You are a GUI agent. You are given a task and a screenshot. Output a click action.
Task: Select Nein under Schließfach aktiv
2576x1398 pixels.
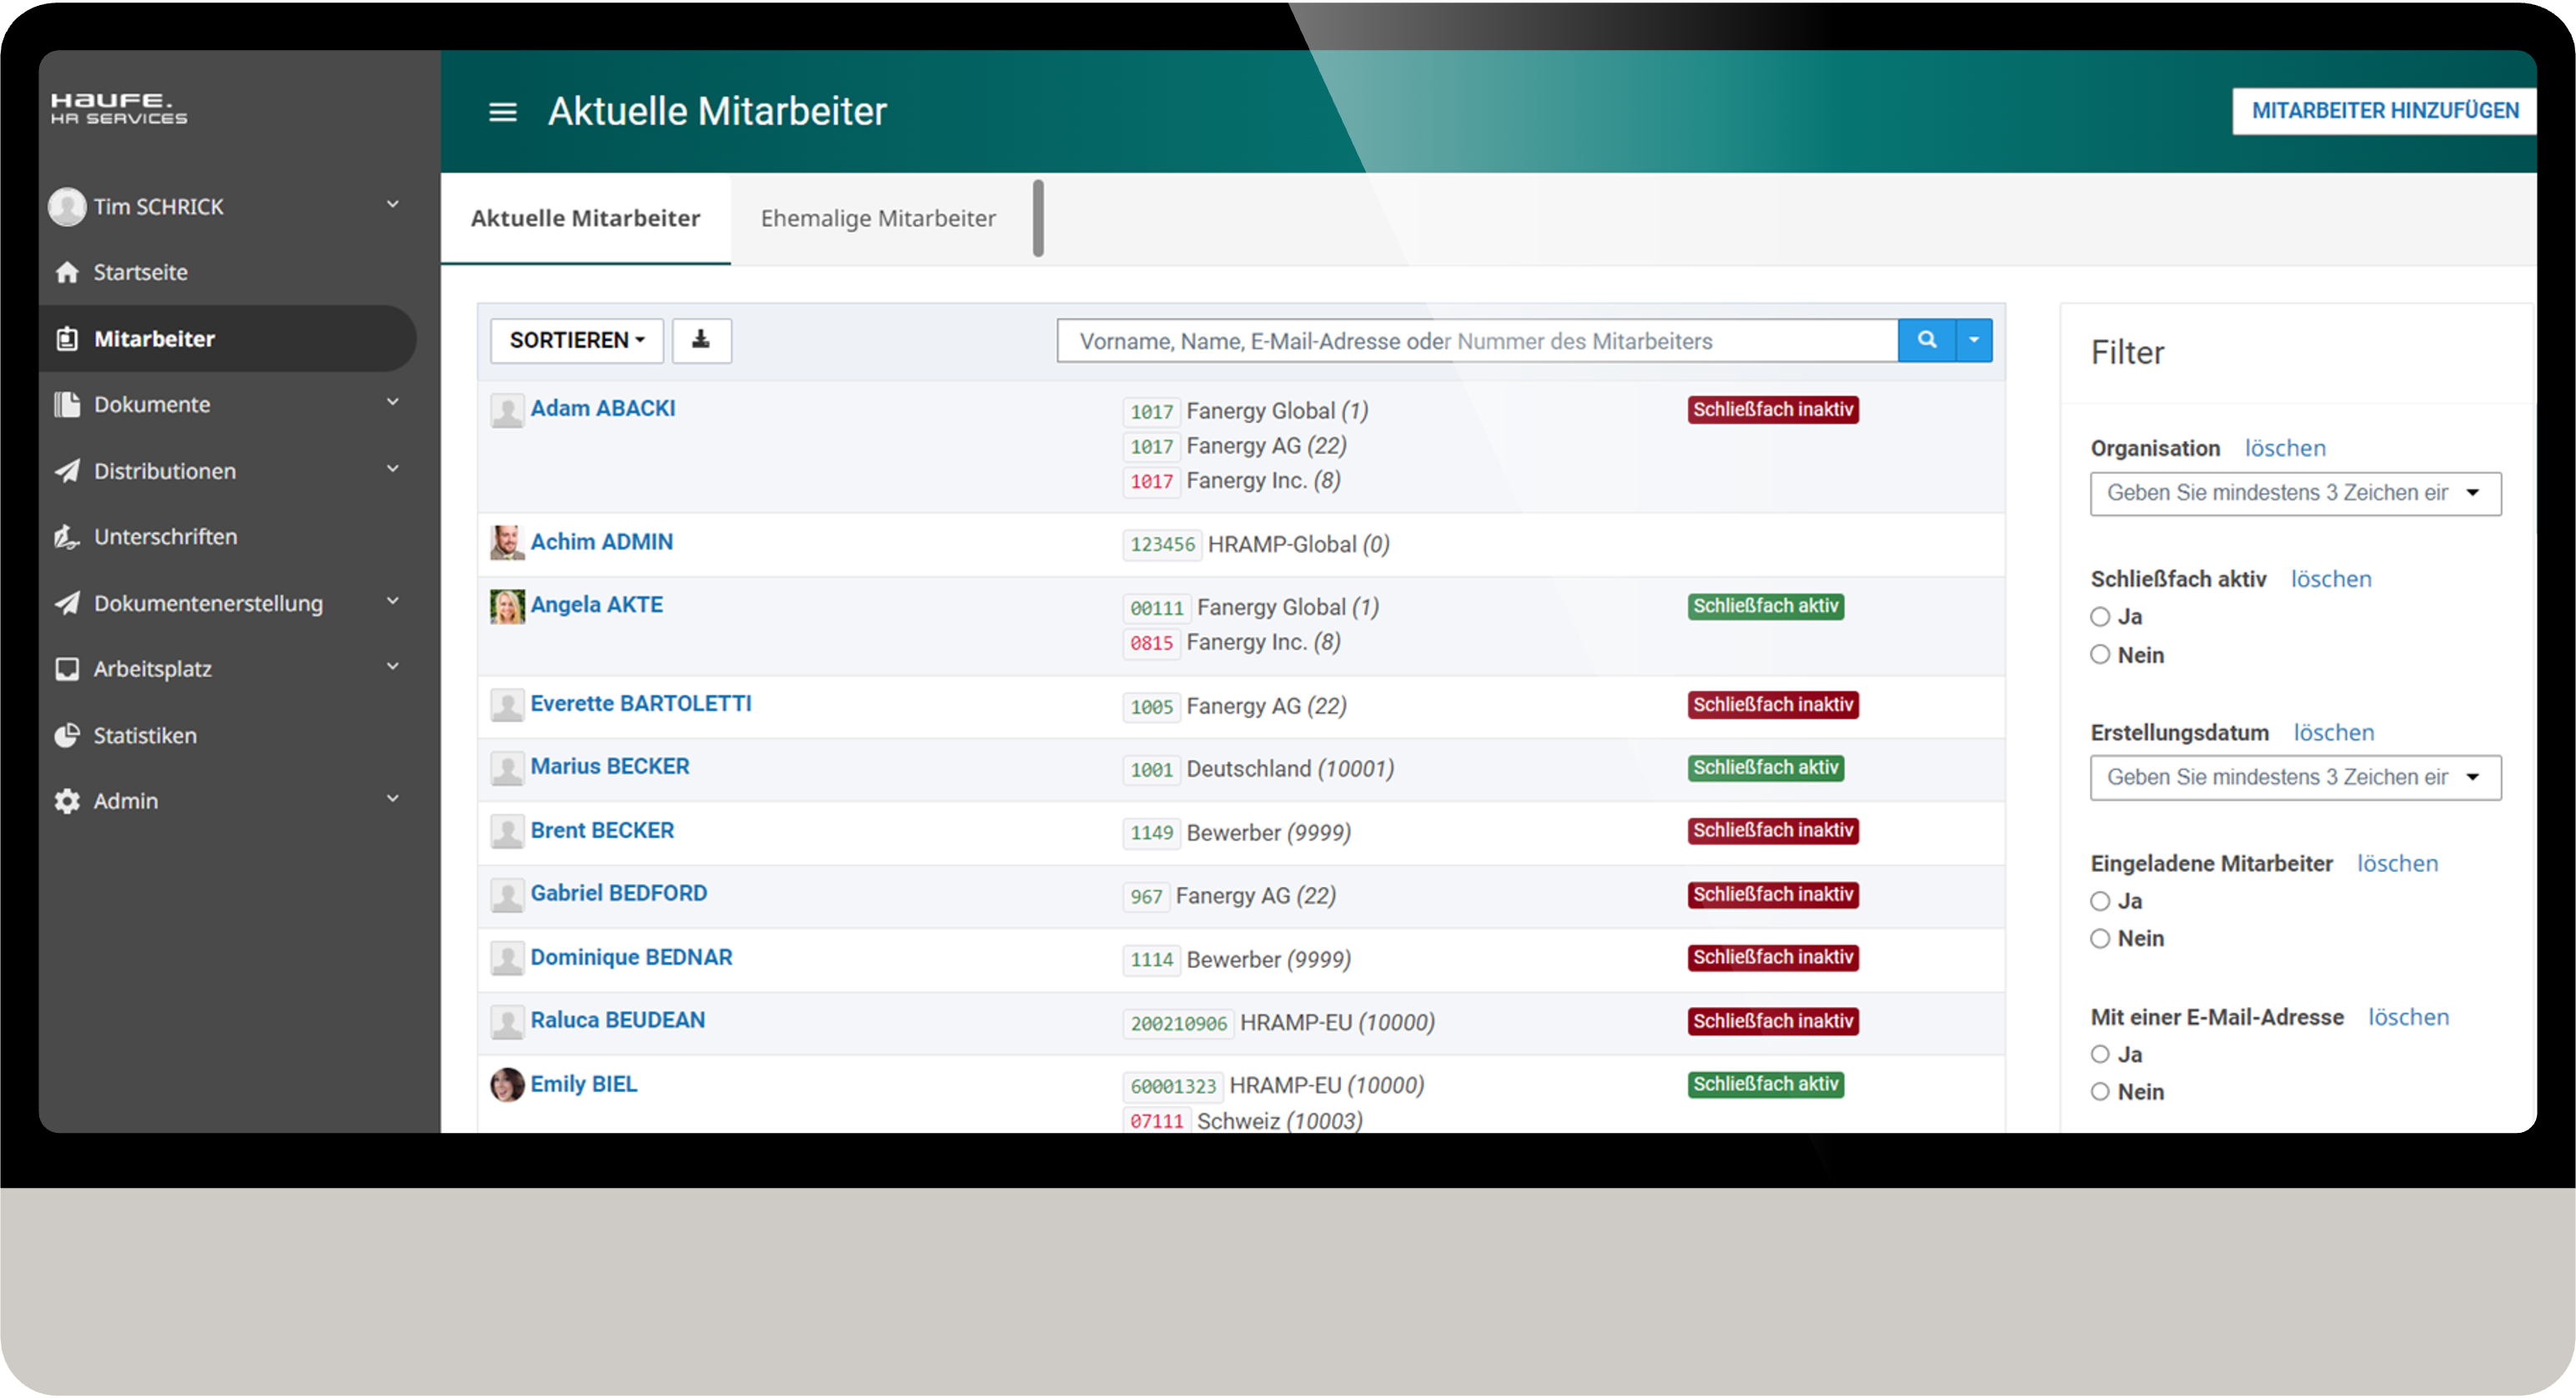(x=2100, y=655)
